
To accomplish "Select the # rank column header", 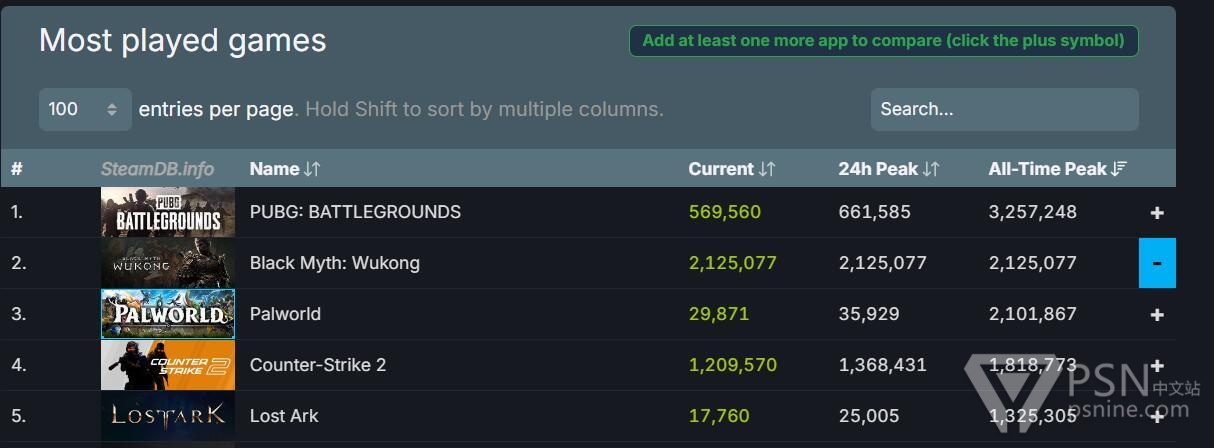I will point(16,169).
